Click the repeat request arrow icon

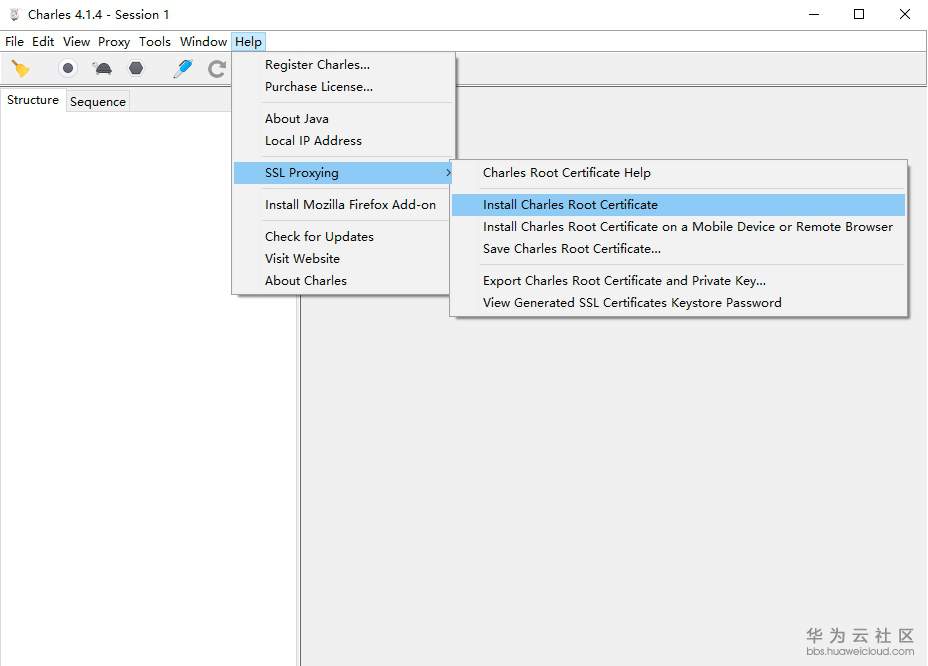(217, 69)
